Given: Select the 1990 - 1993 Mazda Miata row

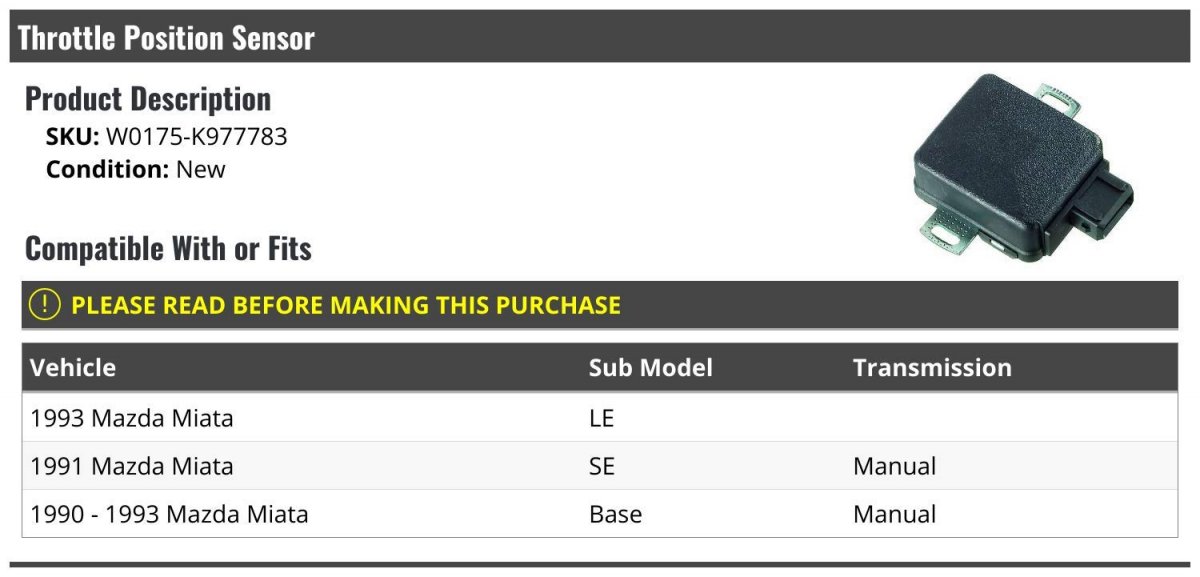Looking at the screenshot, I should point(600,514).
